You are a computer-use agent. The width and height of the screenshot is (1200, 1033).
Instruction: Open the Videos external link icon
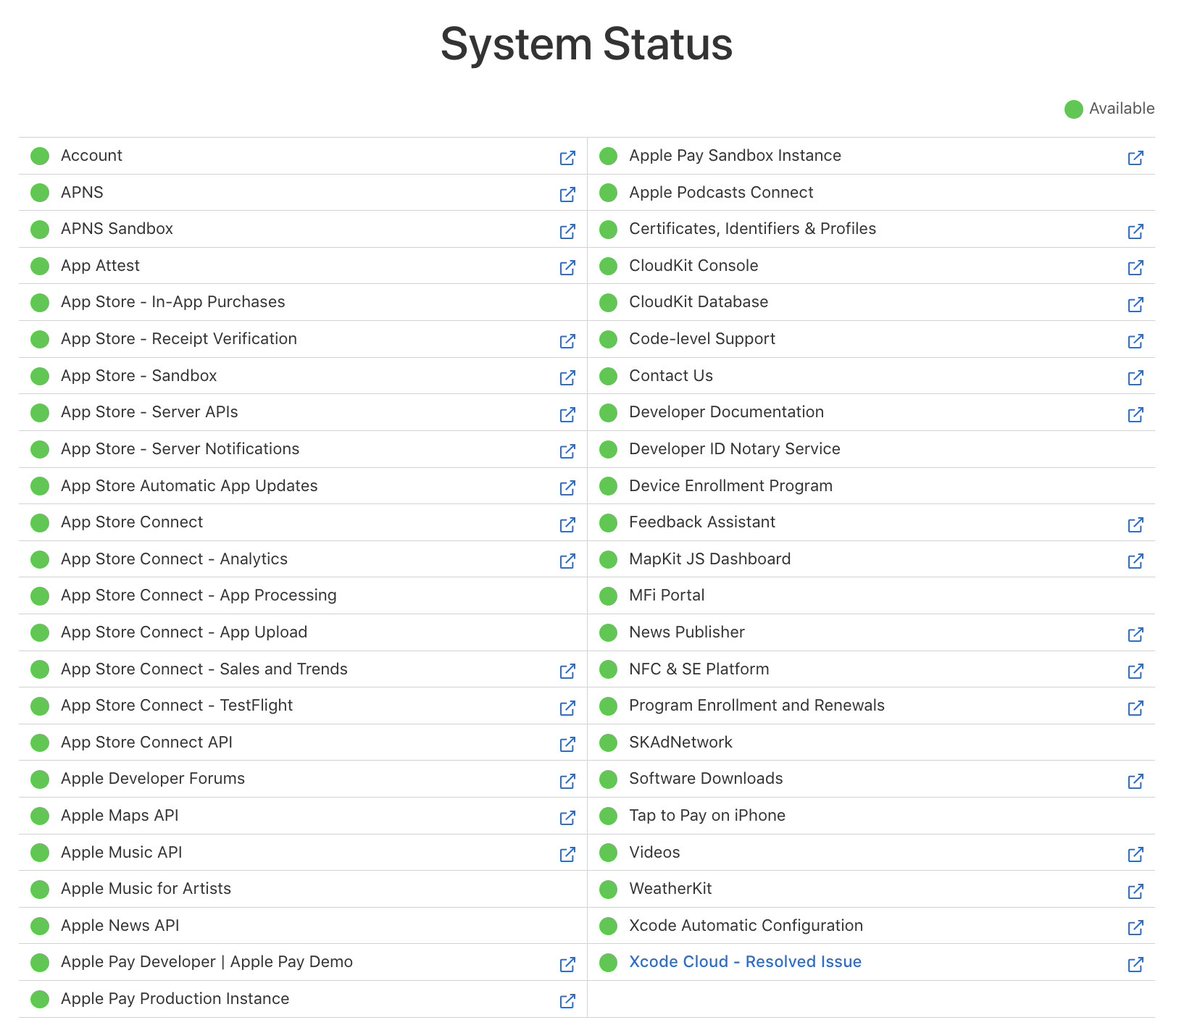pyautogui.click(x=1135, y=854)
